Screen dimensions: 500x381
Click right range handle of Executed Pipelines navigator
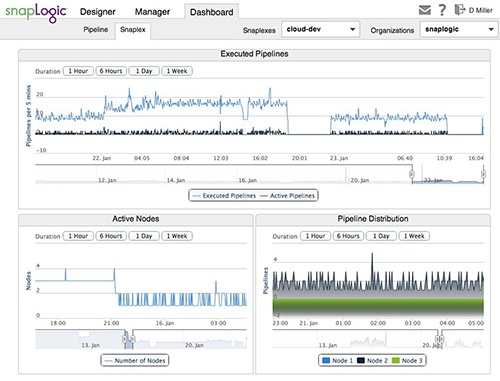(483, 174)
